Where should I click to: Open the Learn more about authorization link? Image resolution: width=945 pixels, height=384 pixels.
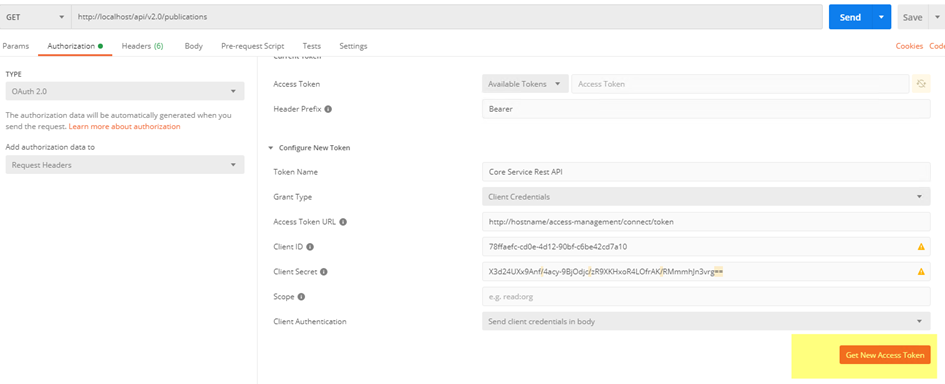124,127
